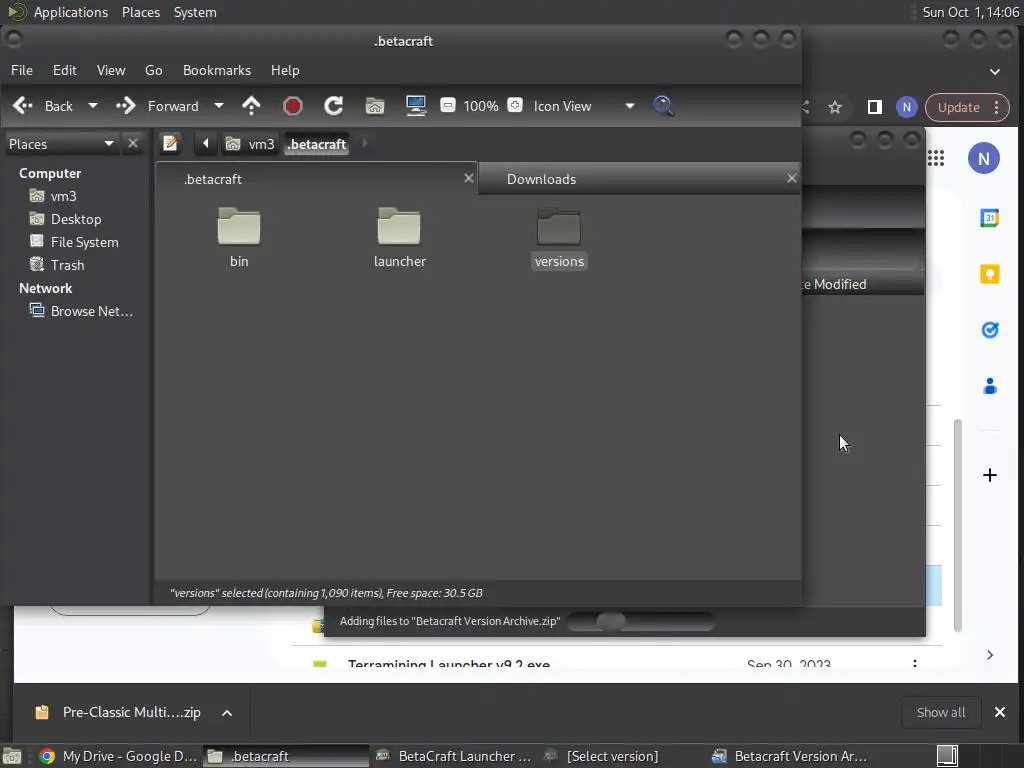1024x768 pixels.
Task: Open the Go menu
Action: click(x=153, y=70)
